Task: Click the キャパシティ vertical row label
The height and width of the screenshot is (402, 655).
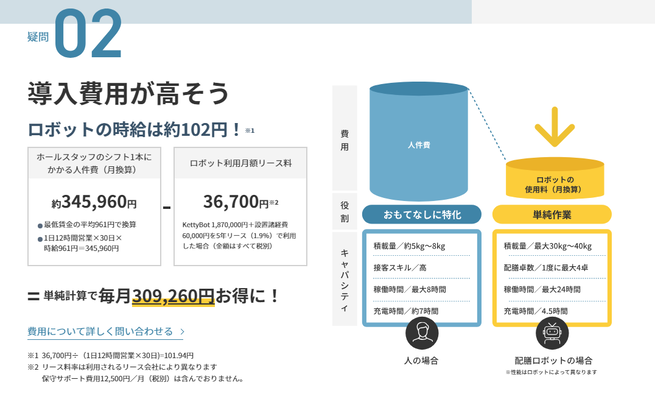Action: point(344,280)
